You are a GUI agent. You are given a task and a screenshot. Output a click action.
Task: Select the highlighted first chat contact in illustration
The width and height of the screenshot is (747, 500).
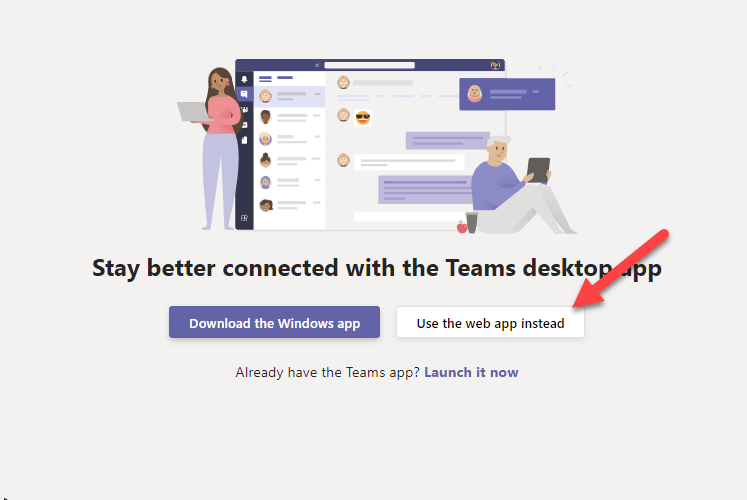(290, 96)
